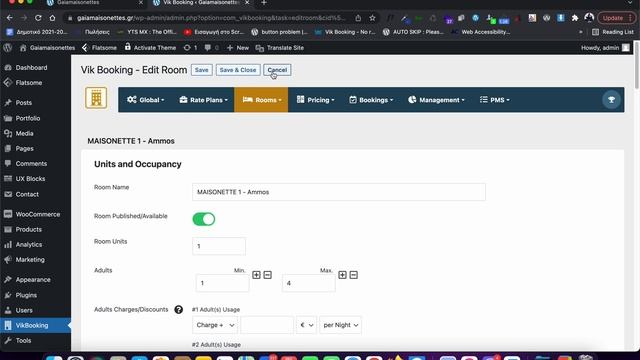Screen dimensions: 640x360
Task: Open Flatsome in the sidebar
Action: coord(29,83)
